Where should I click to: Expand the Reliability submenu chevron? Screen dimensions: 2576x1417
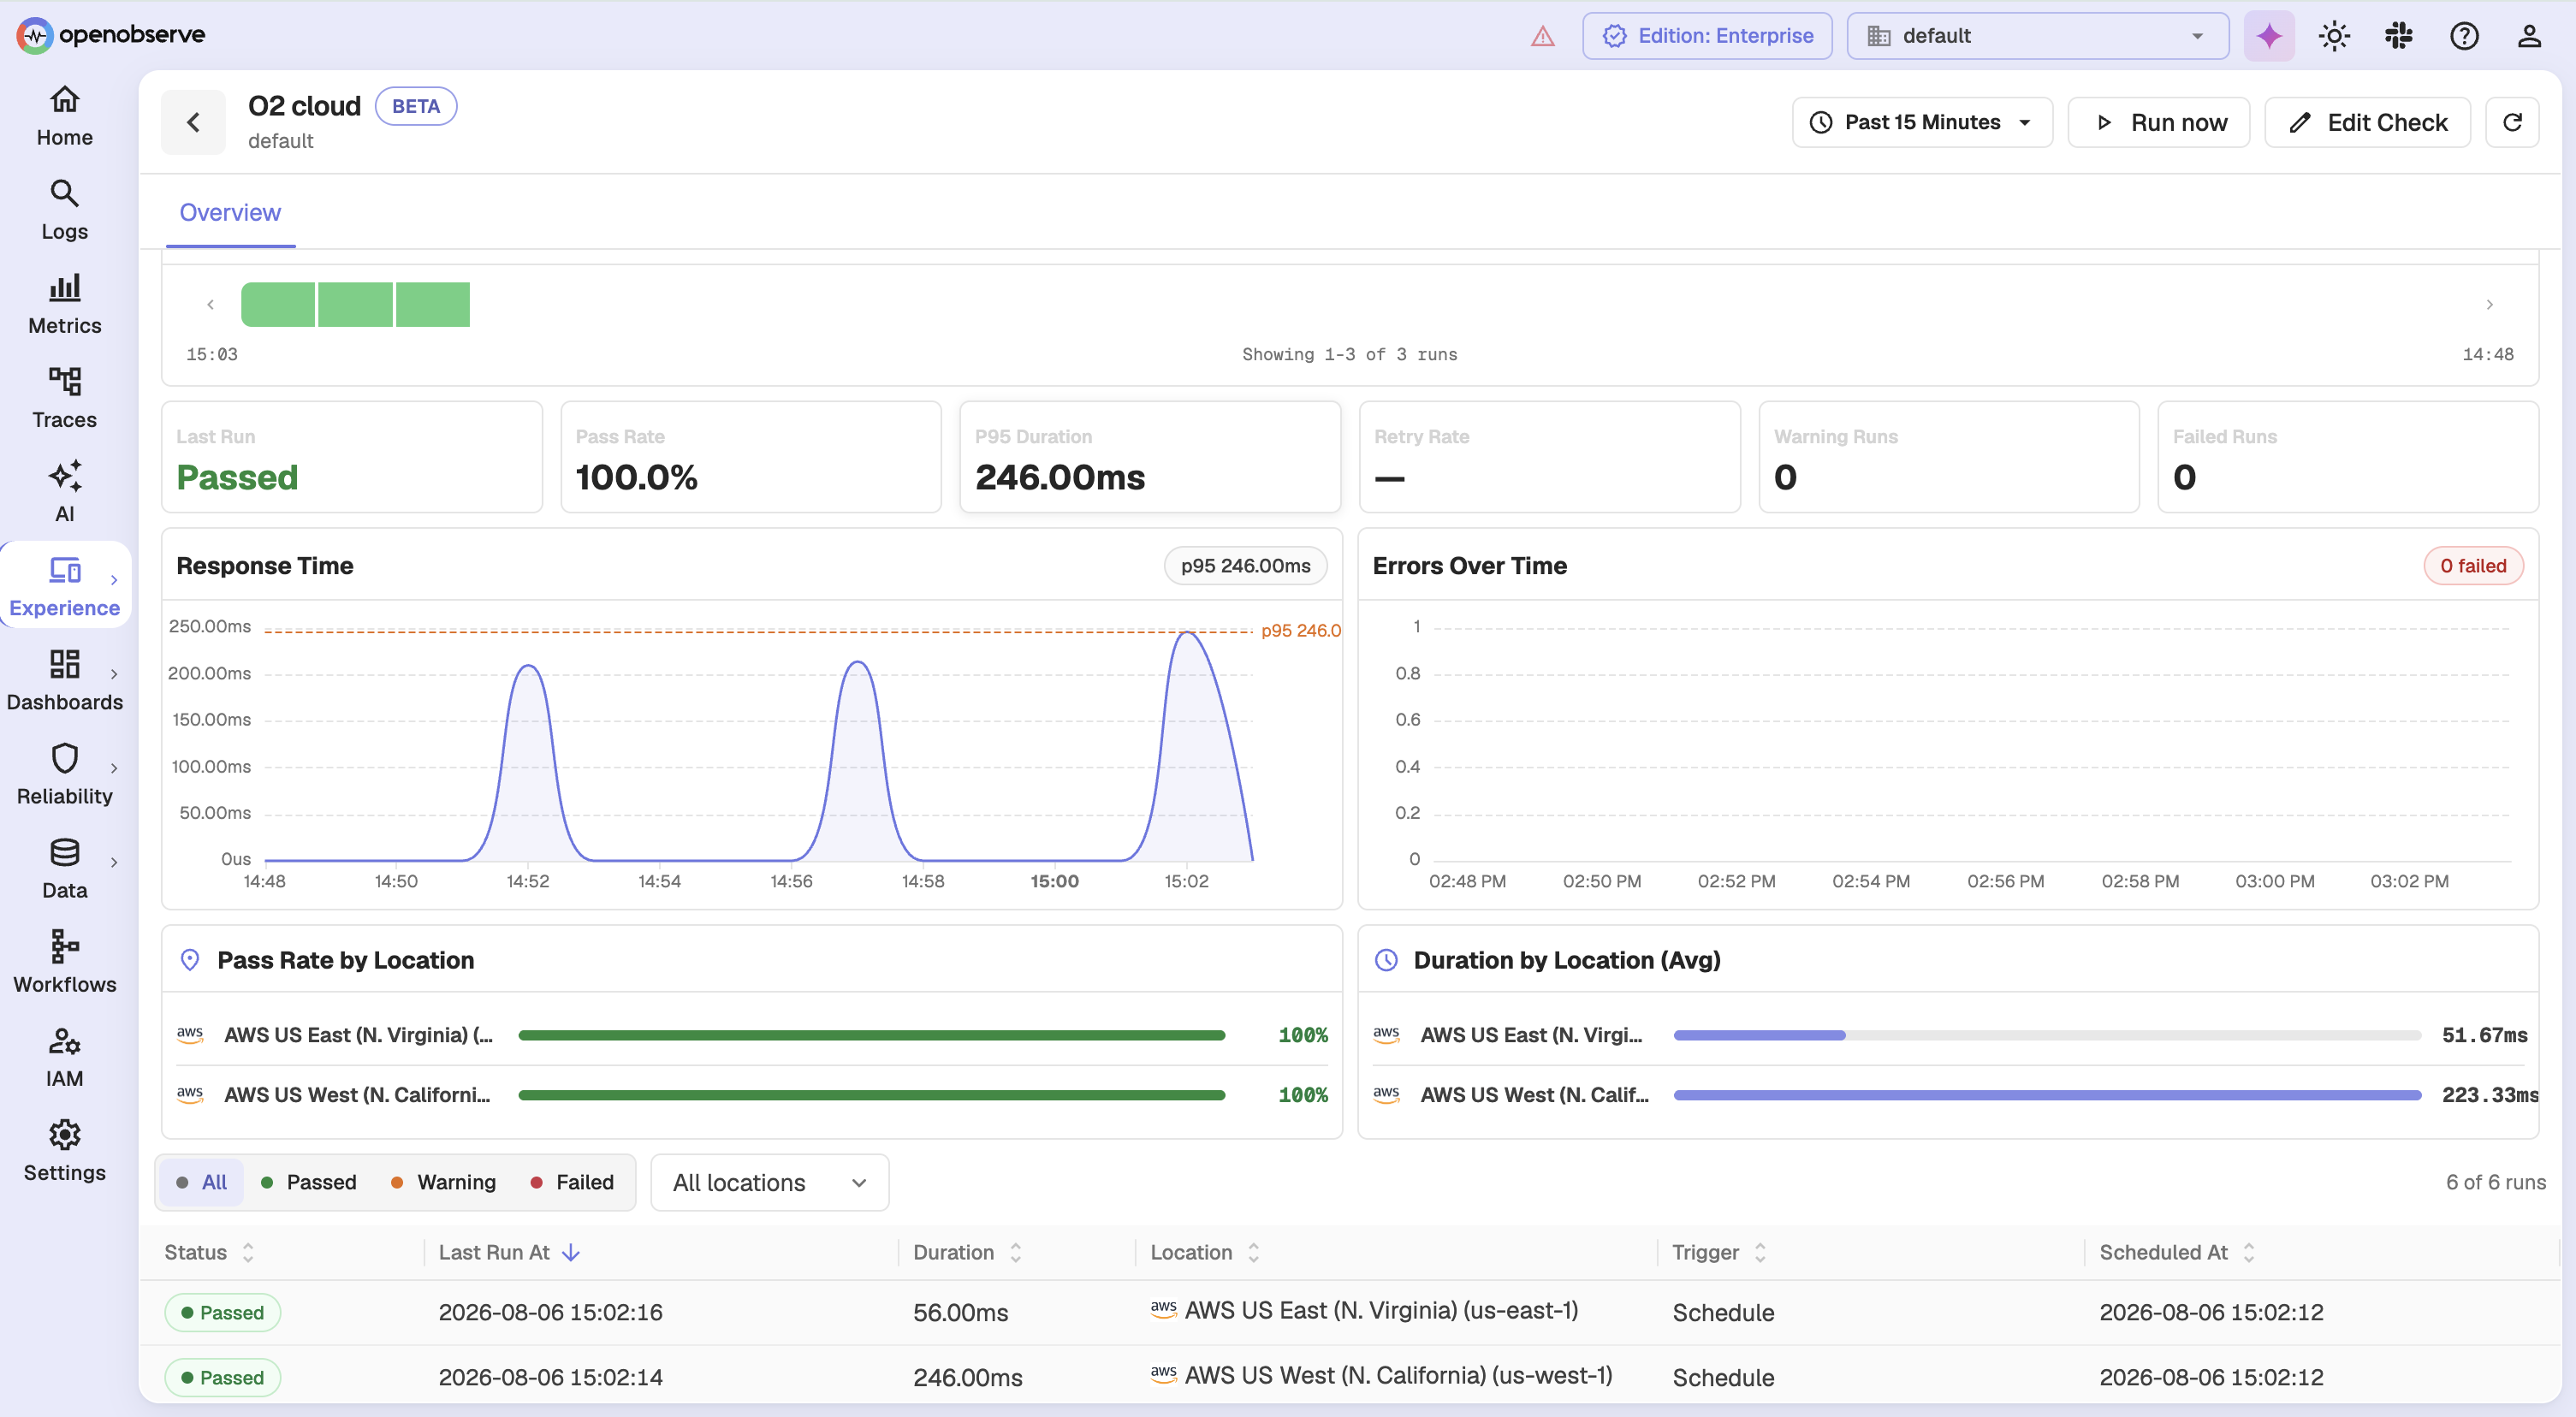tap(114, 768)
